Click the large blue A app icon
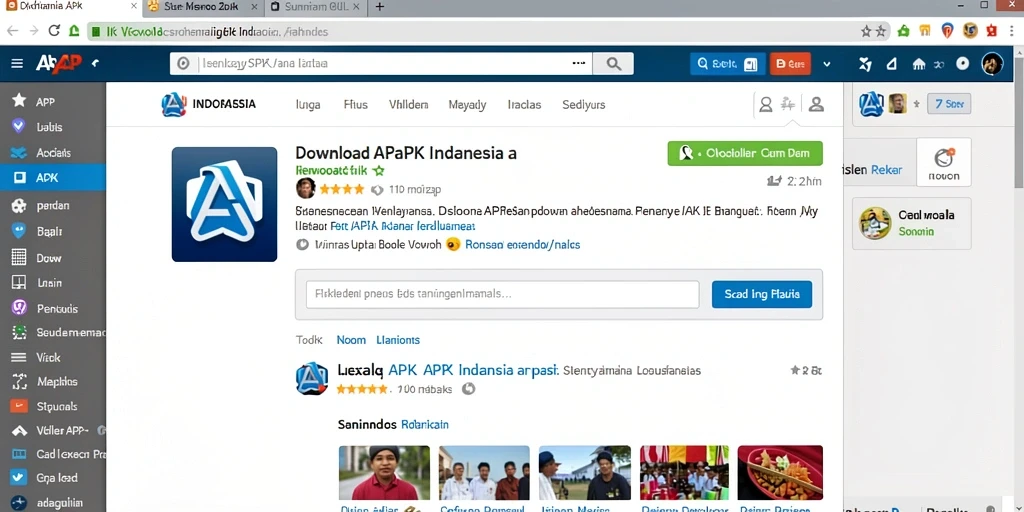 coord(224,204)
